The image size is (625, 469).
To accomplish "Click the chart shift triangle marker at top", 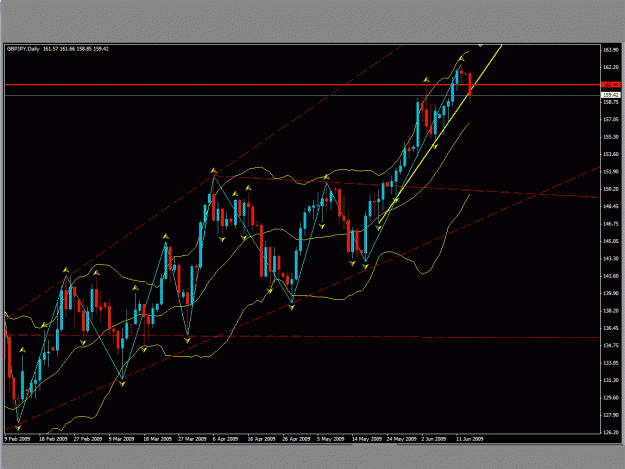I will point(481,46).
